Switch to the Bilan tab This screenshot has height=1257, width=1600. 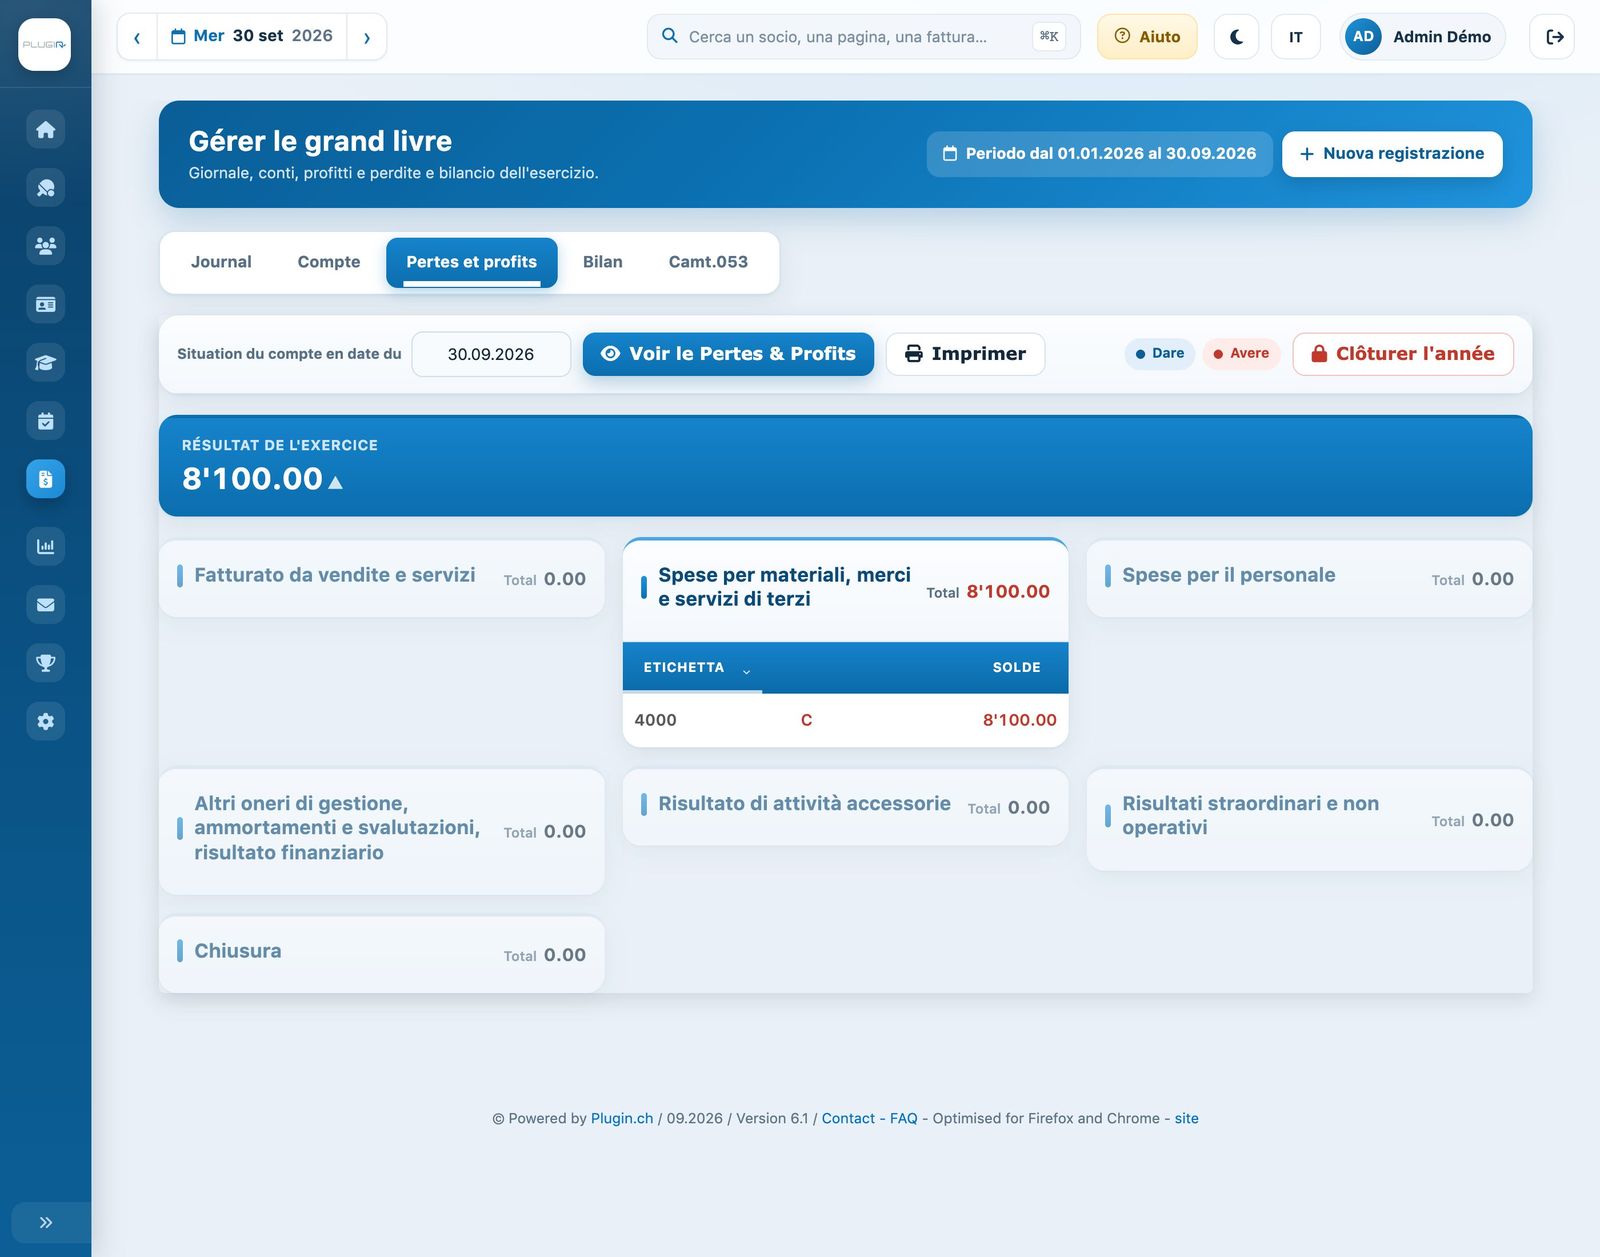pyautogui.click(x=603, y=262)
